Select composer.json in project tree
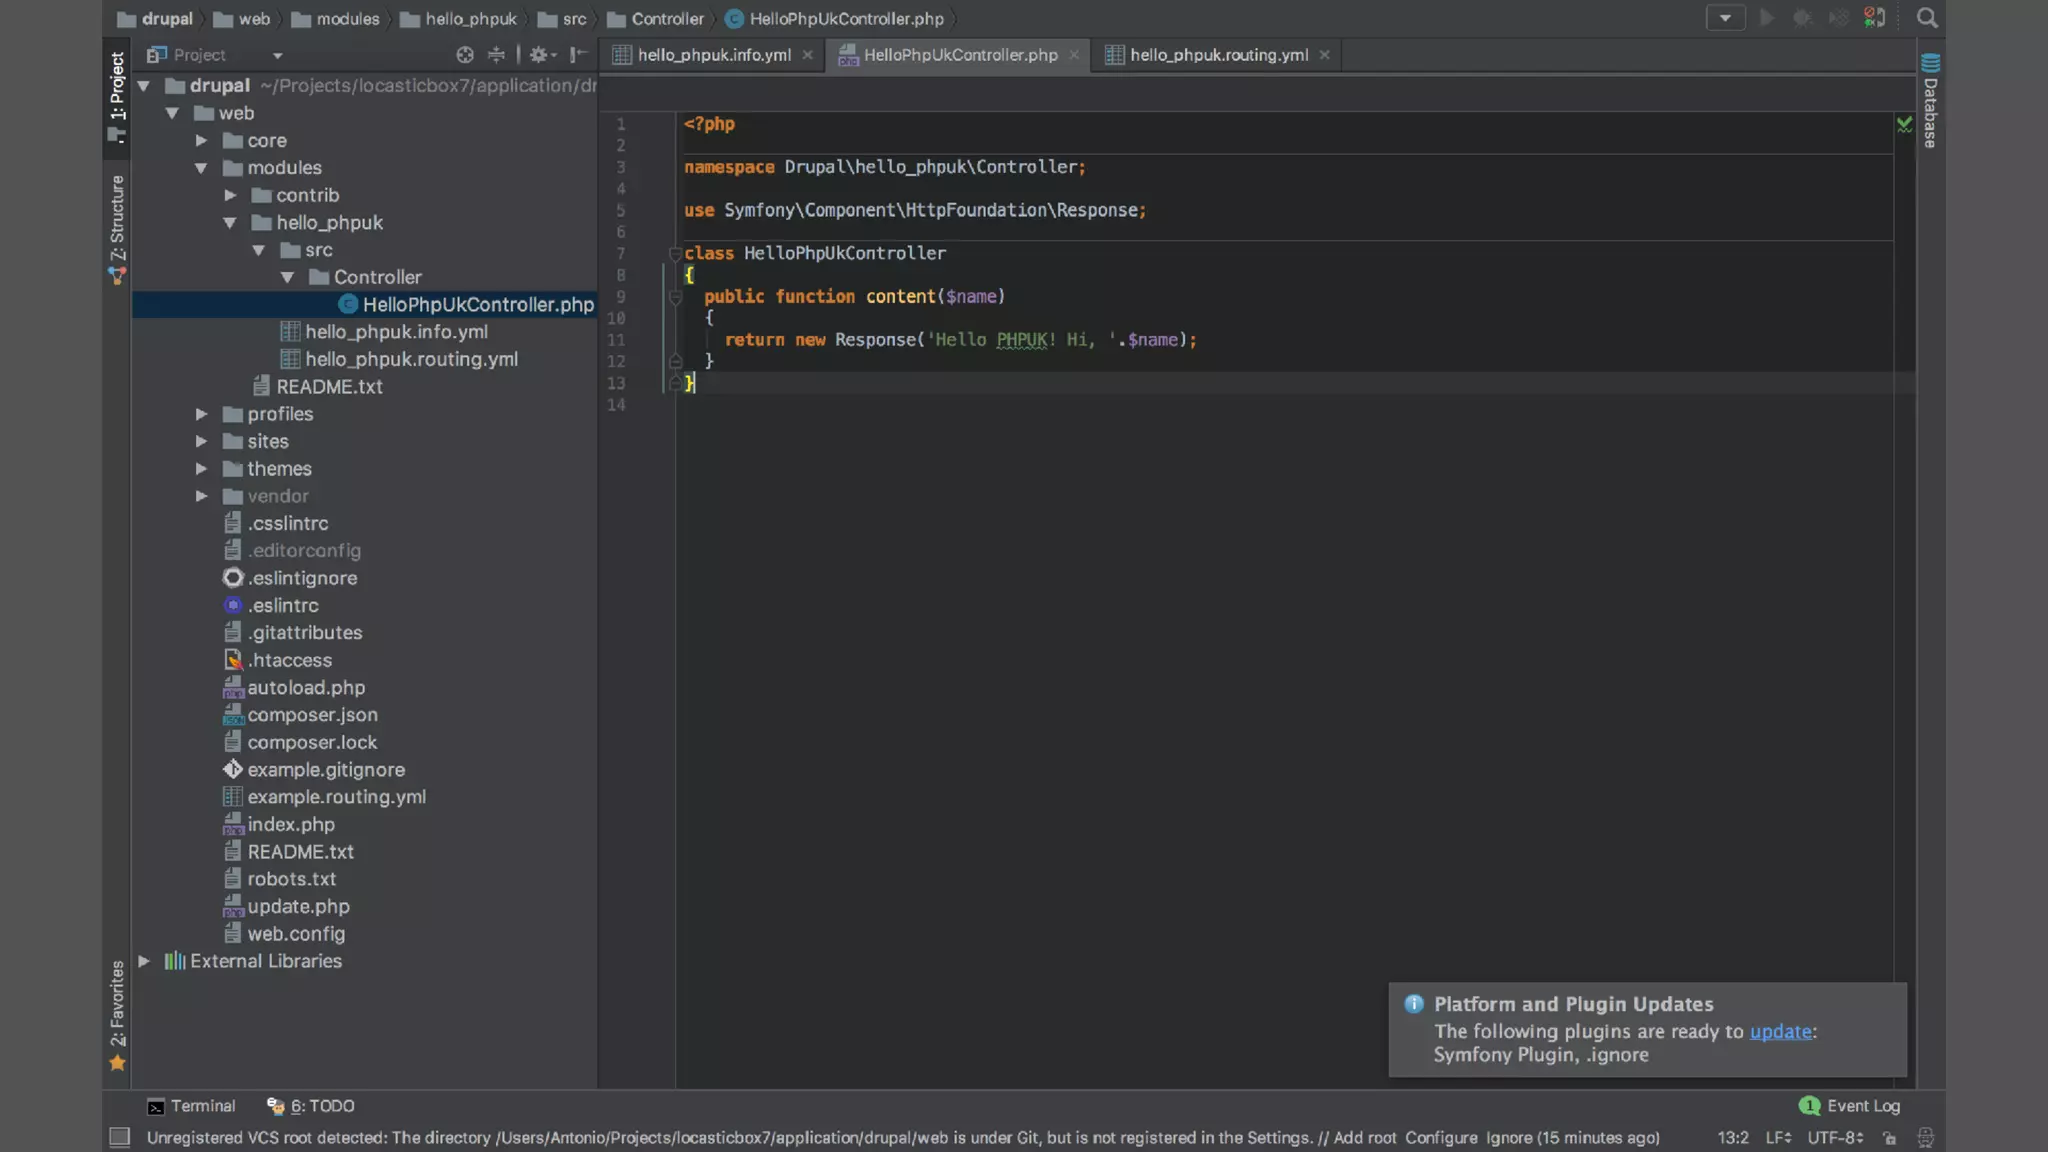The height and width of the screenshot is (1152, 2048). 312,715
